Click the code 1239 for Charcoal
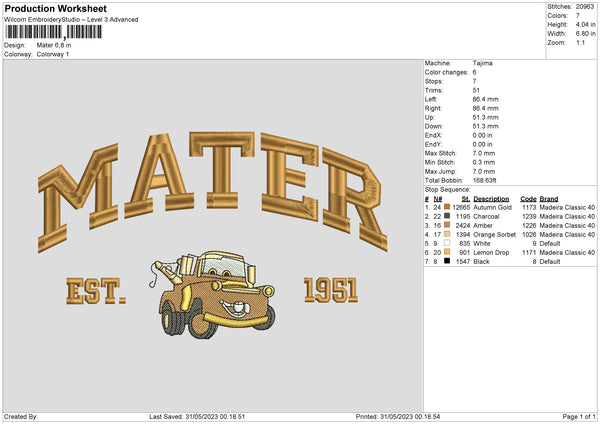The width and height of the screenshot is (600, 424). (529, 217)
